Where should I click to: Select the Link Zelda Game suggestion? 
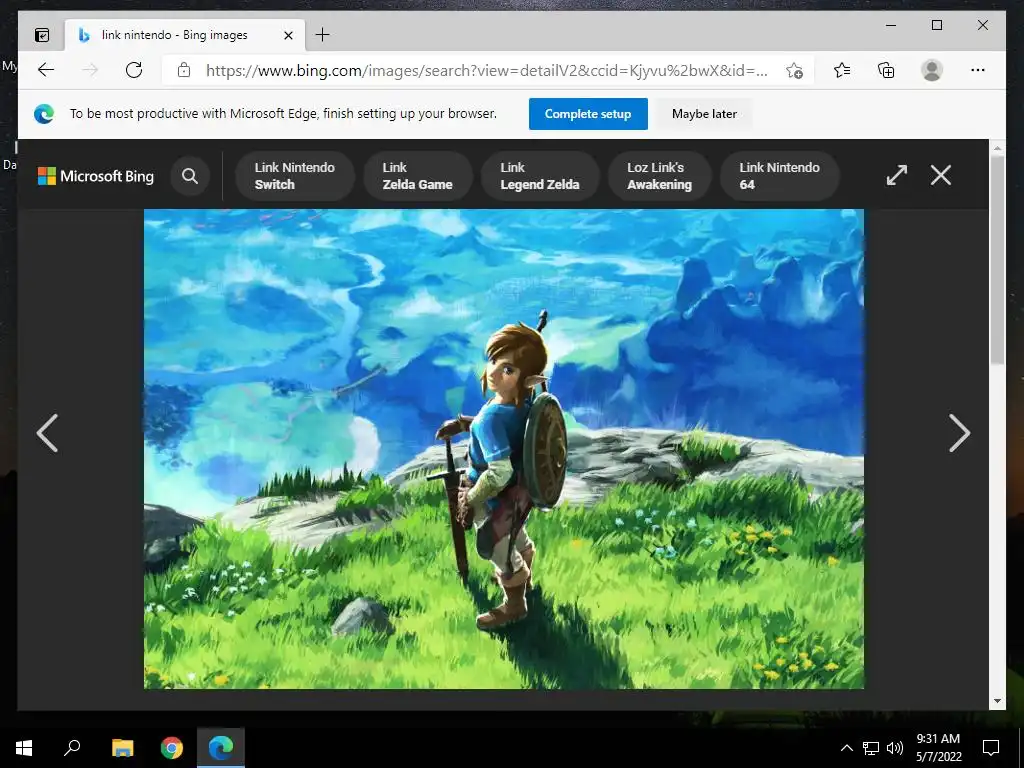pyautogui.click(x=417, y=176)
